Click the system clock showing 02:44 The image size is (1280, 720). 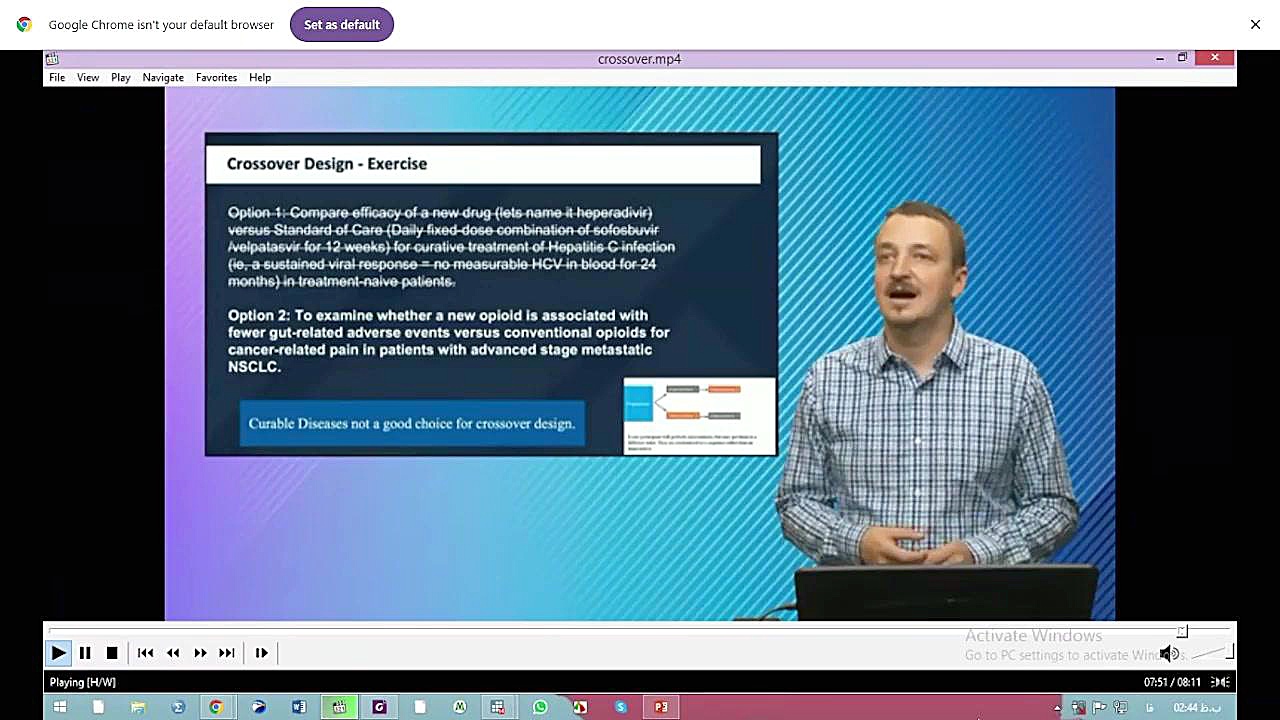pyautogui.click(x=1197, y=707)
